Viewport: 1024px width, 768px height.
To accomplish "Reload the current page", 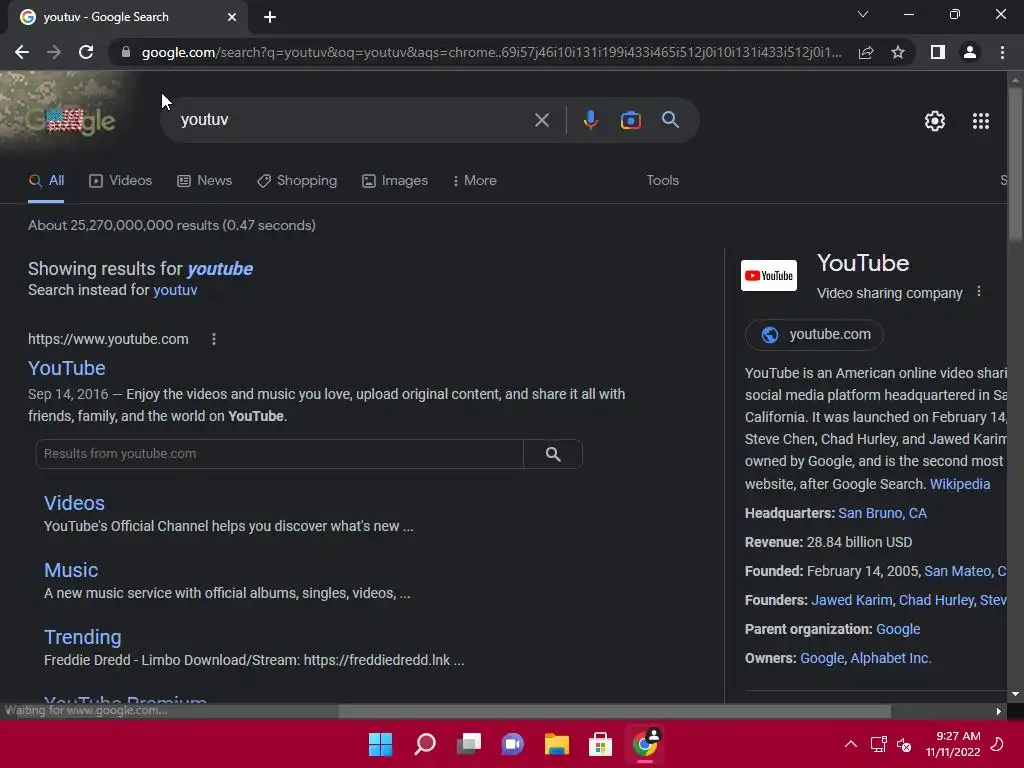I will pyautogui.click(x=86, y=52).
